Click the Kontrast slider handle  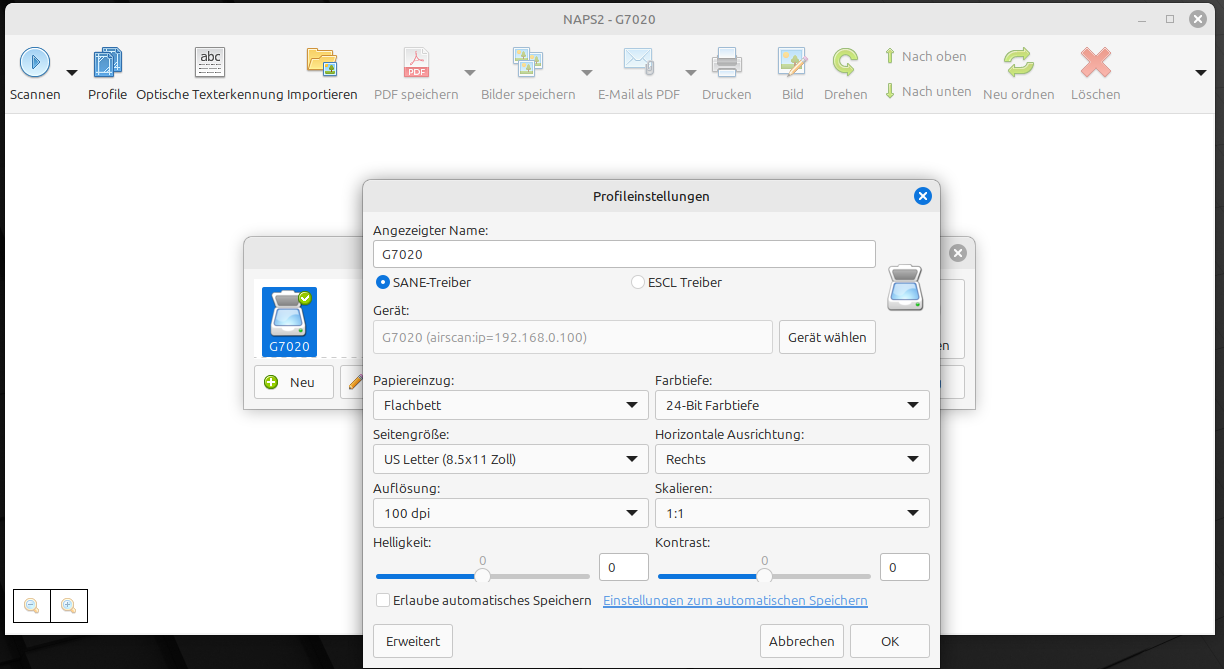(765, 576)
